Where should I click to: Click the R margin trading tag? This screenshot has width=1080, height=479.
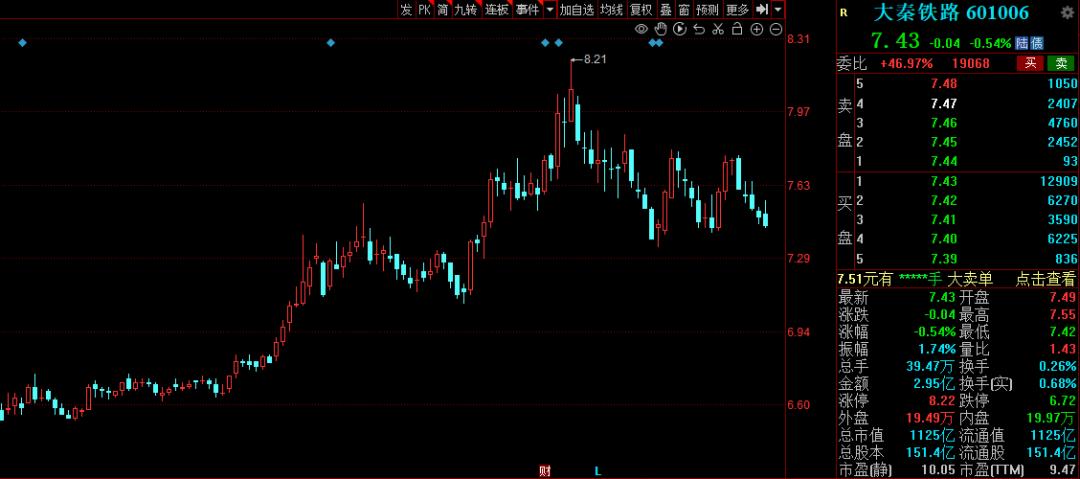click(844, 12)
